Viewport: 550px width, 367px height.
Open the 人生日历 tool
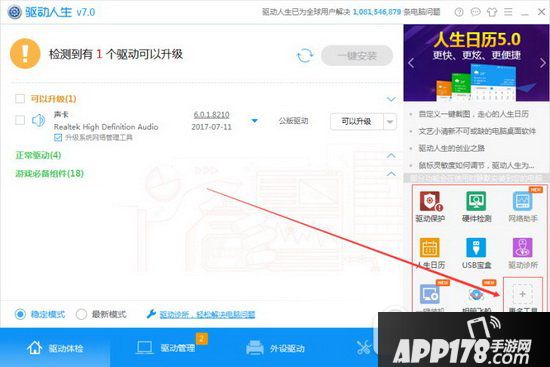[430, 253]
